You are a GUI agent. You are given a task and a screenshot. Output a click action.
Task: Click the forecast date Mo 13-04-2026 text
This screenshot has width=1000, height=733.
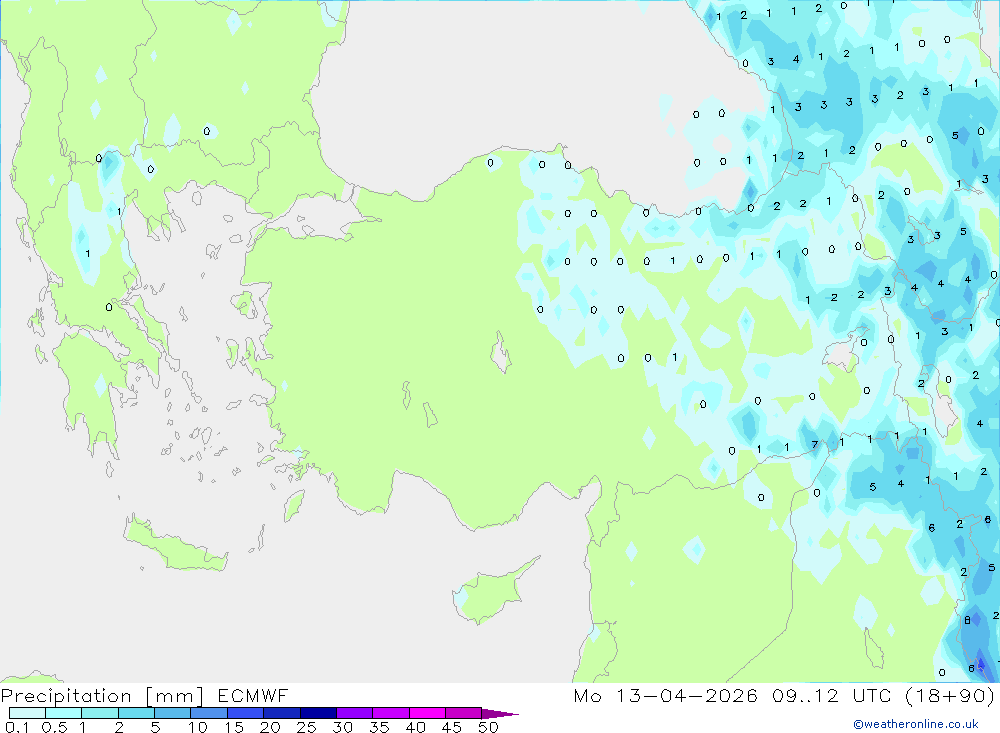(666, 695)
